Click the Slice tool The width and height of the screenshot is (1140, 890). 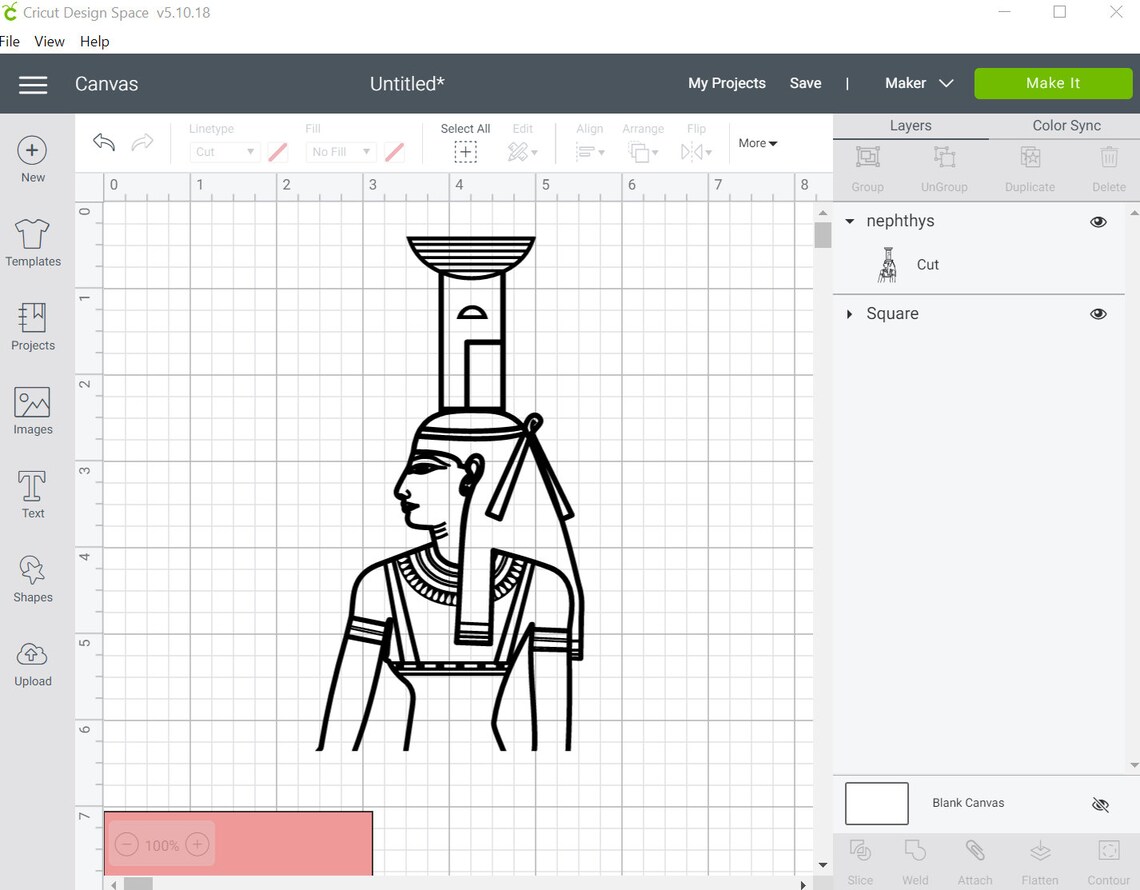click(x=860, y=858)
